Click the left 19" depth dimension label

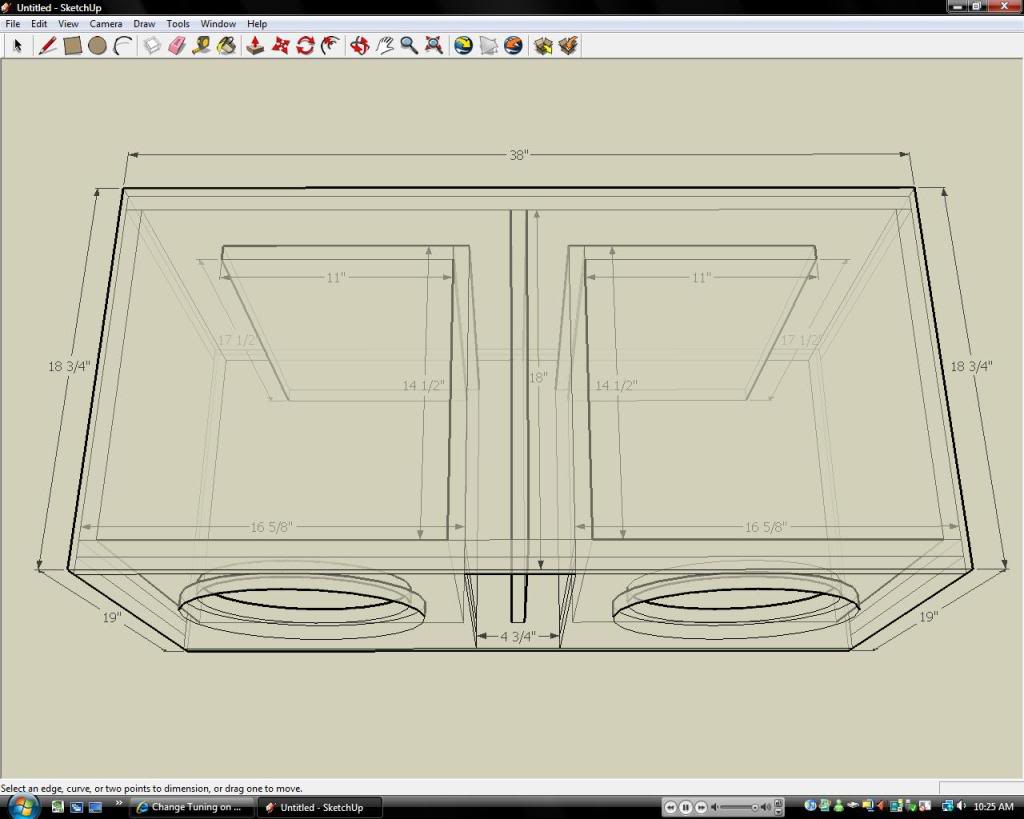(x=112, y=617)
